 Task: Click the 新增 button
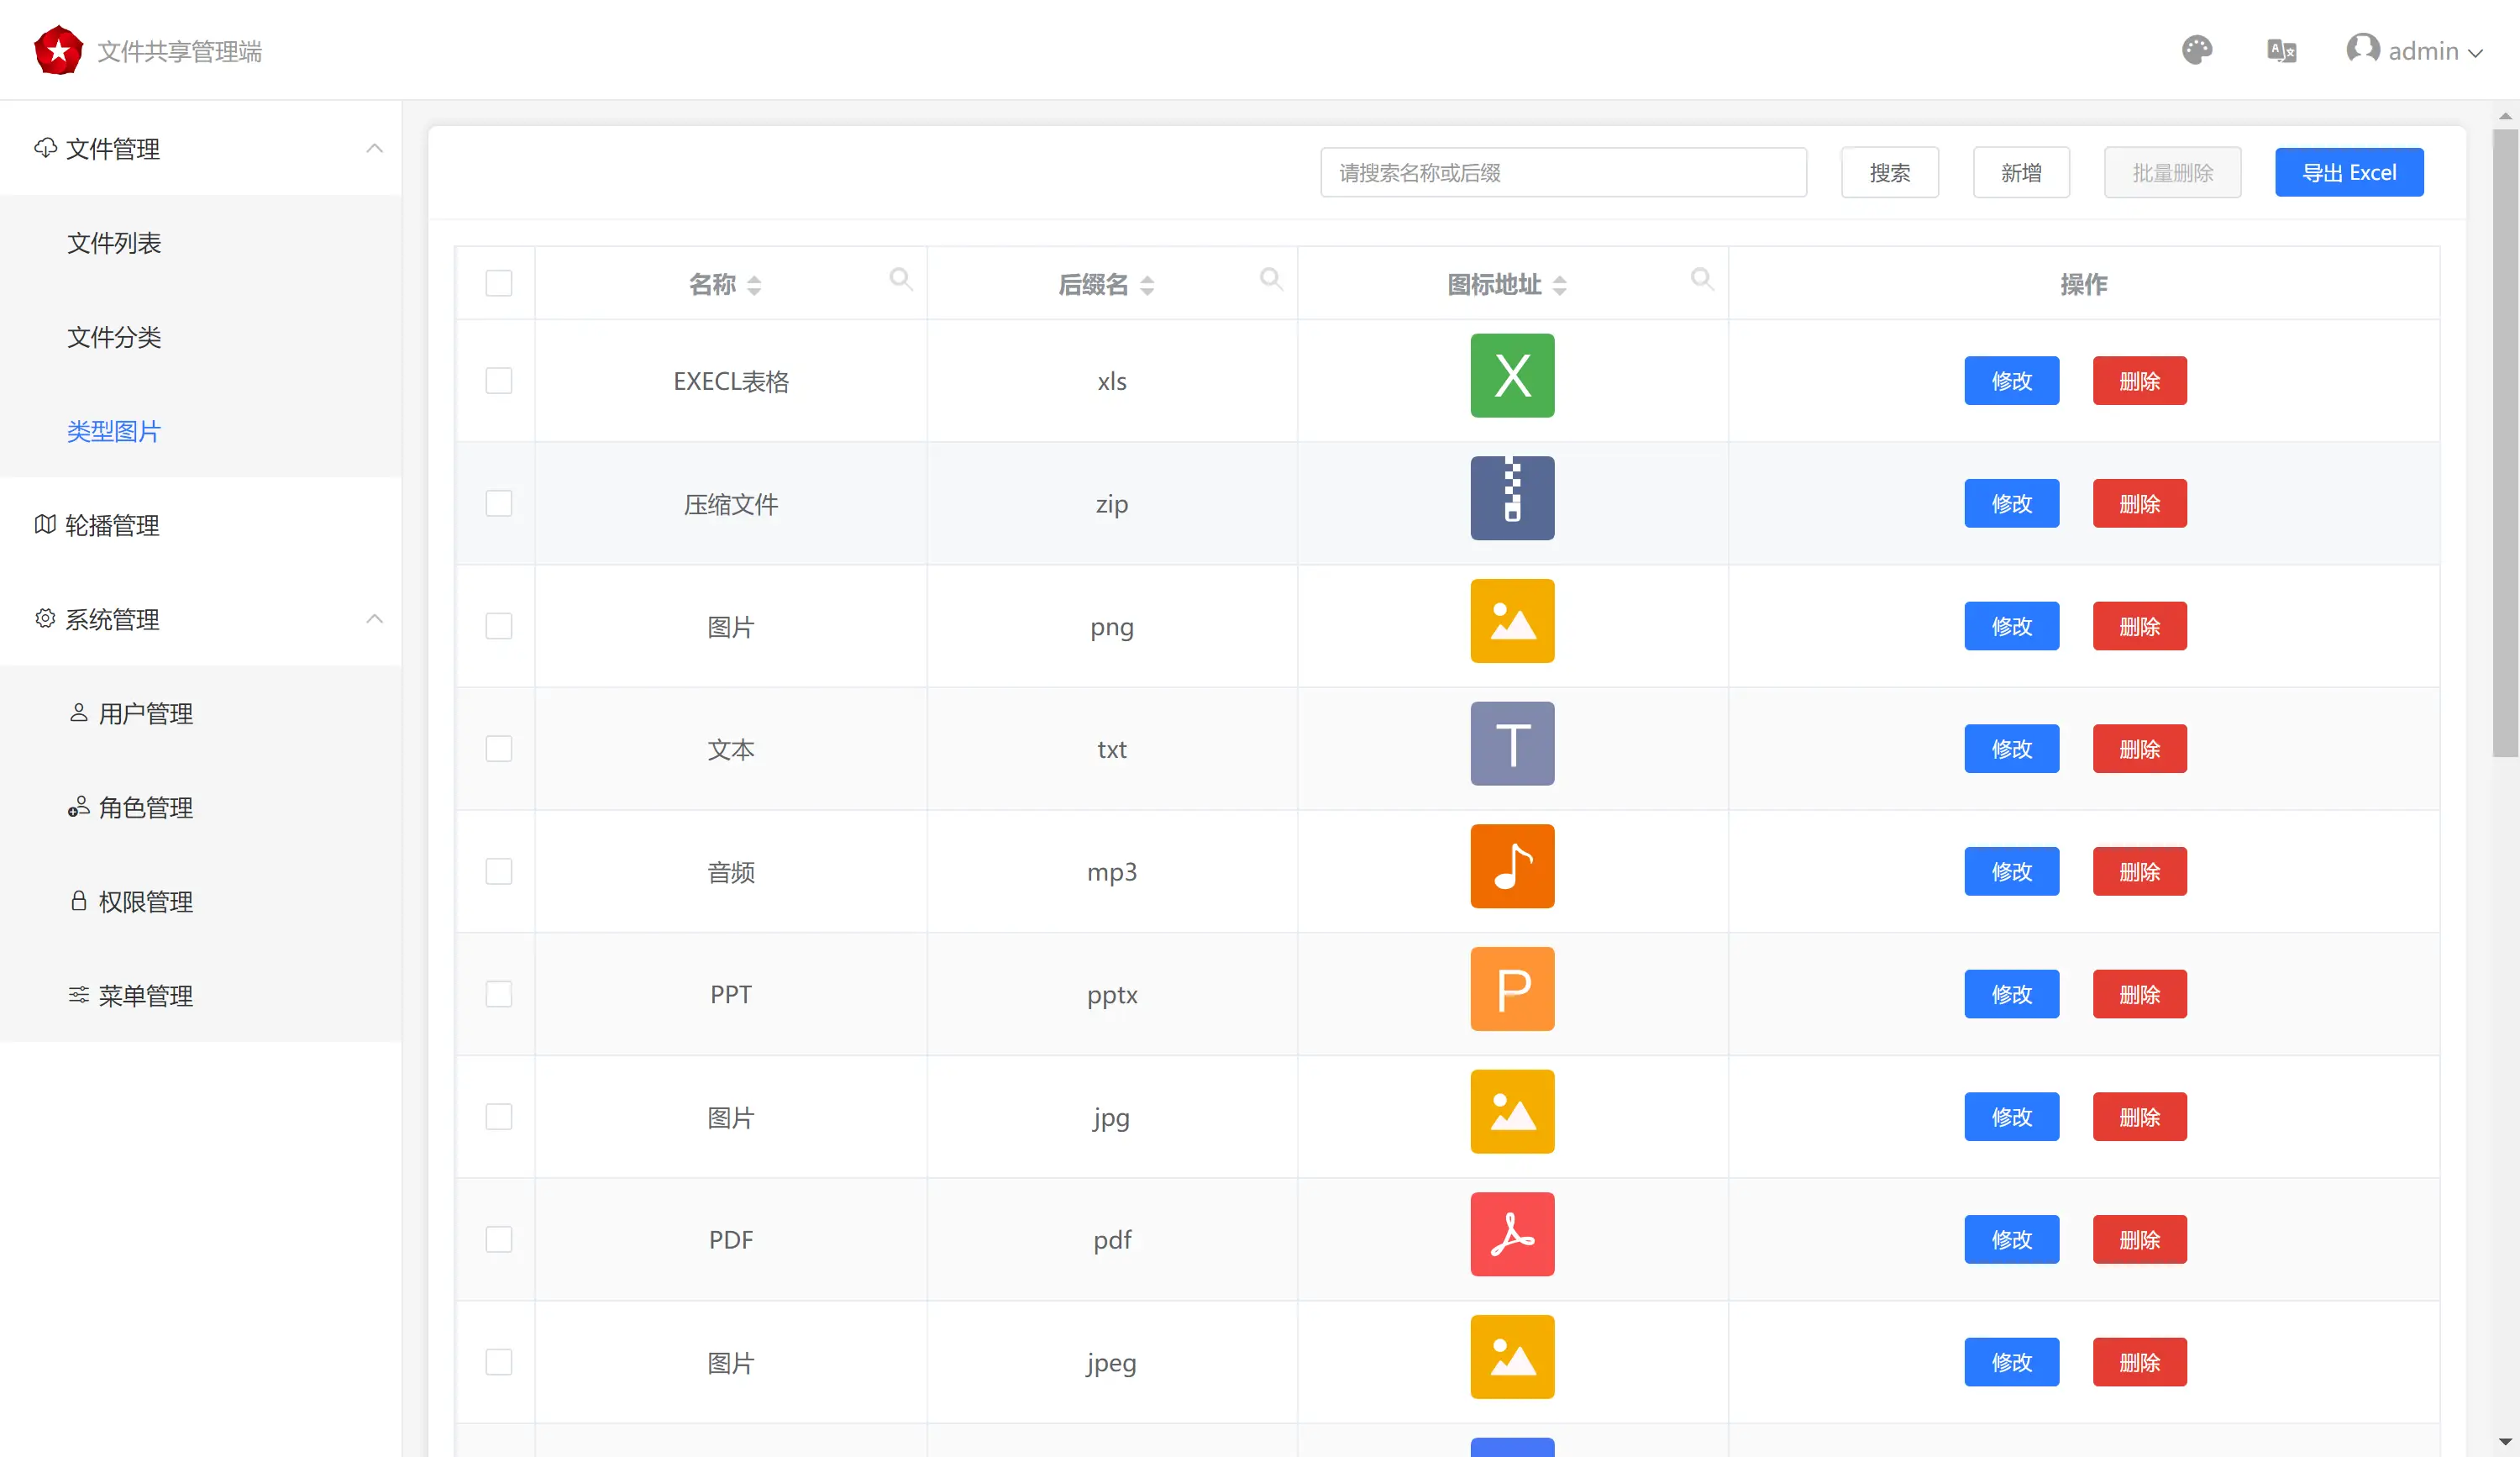(2020, 172)
